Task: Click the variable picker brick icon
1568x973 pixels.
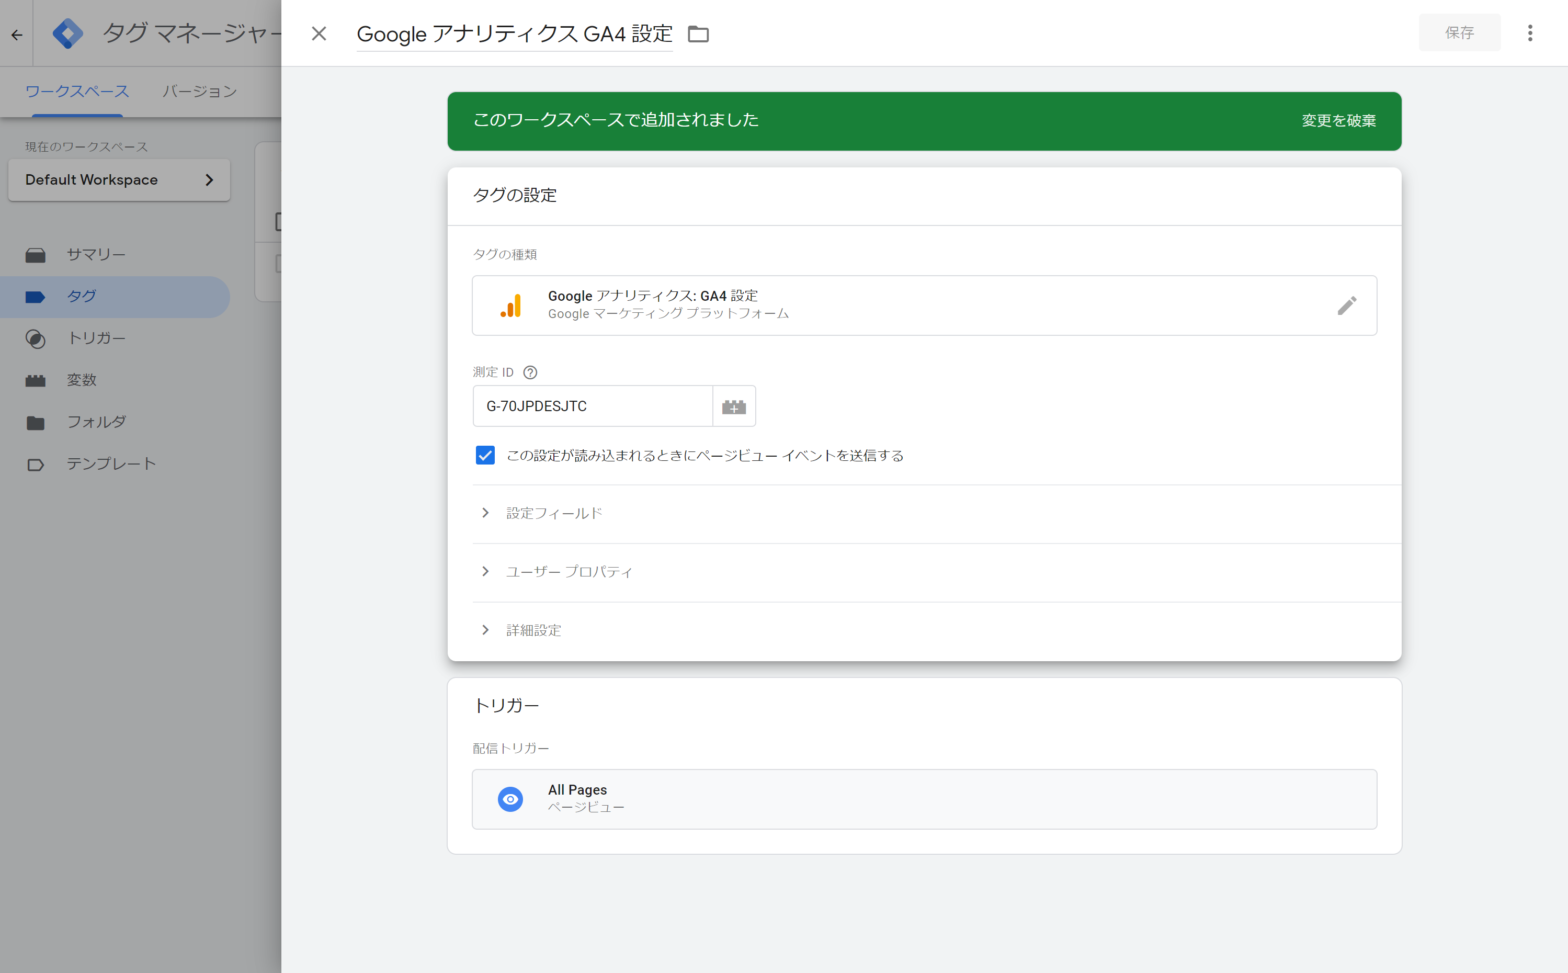Action: [x=734, y=406]
